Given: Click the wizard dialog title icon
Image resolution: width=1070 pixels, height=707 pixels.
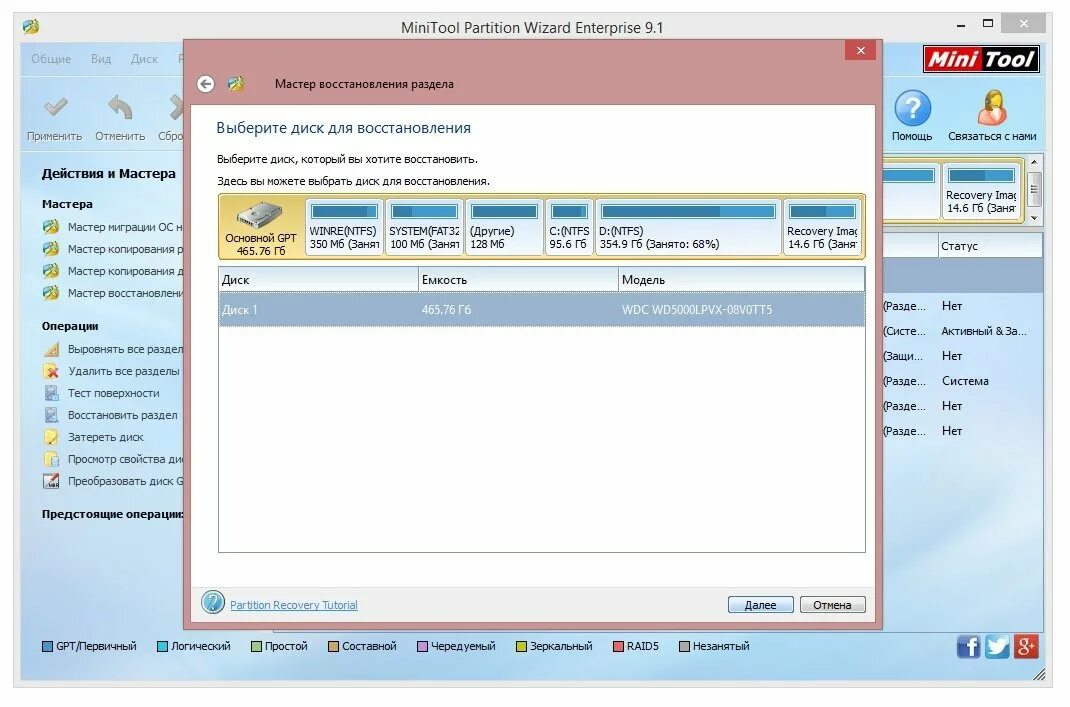Looking at the screenshot, I should click(x=236, y=84).
